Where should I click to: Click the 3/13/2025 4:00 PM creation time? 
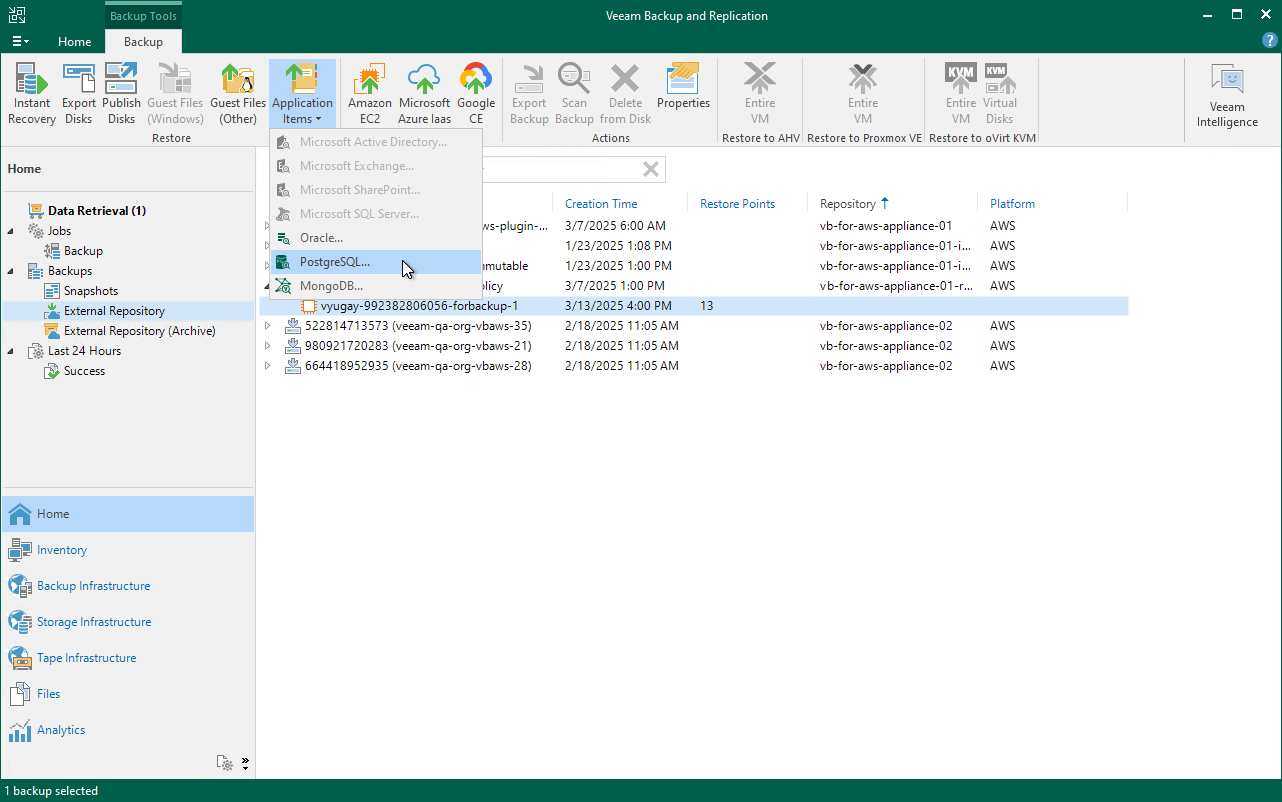[618, 306]
